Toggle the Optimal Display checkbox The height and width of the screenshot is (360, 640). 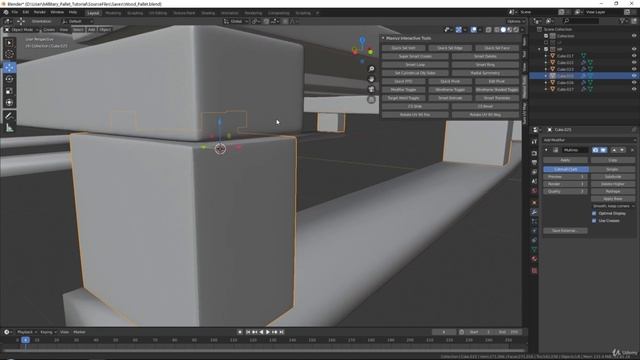[x=594, y=213]
